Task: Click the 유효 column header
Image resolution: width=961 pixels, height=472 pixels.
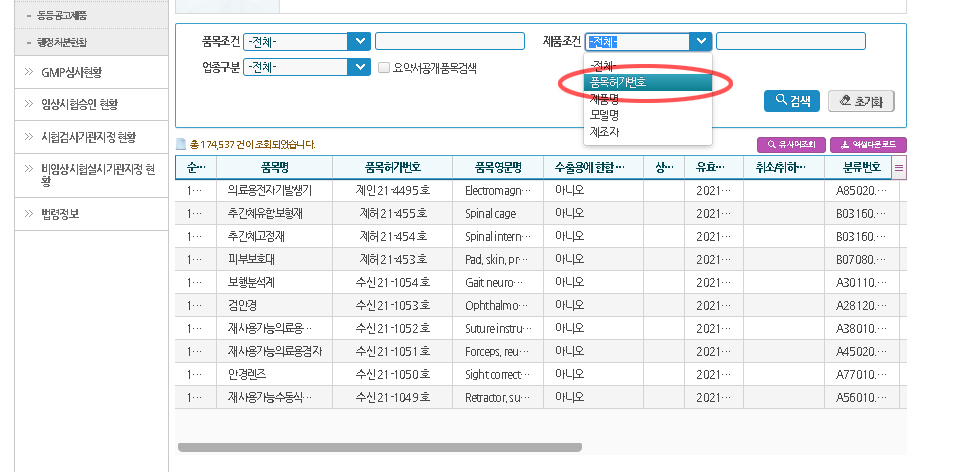Action: pyautogui.click(x=714, y=168)
